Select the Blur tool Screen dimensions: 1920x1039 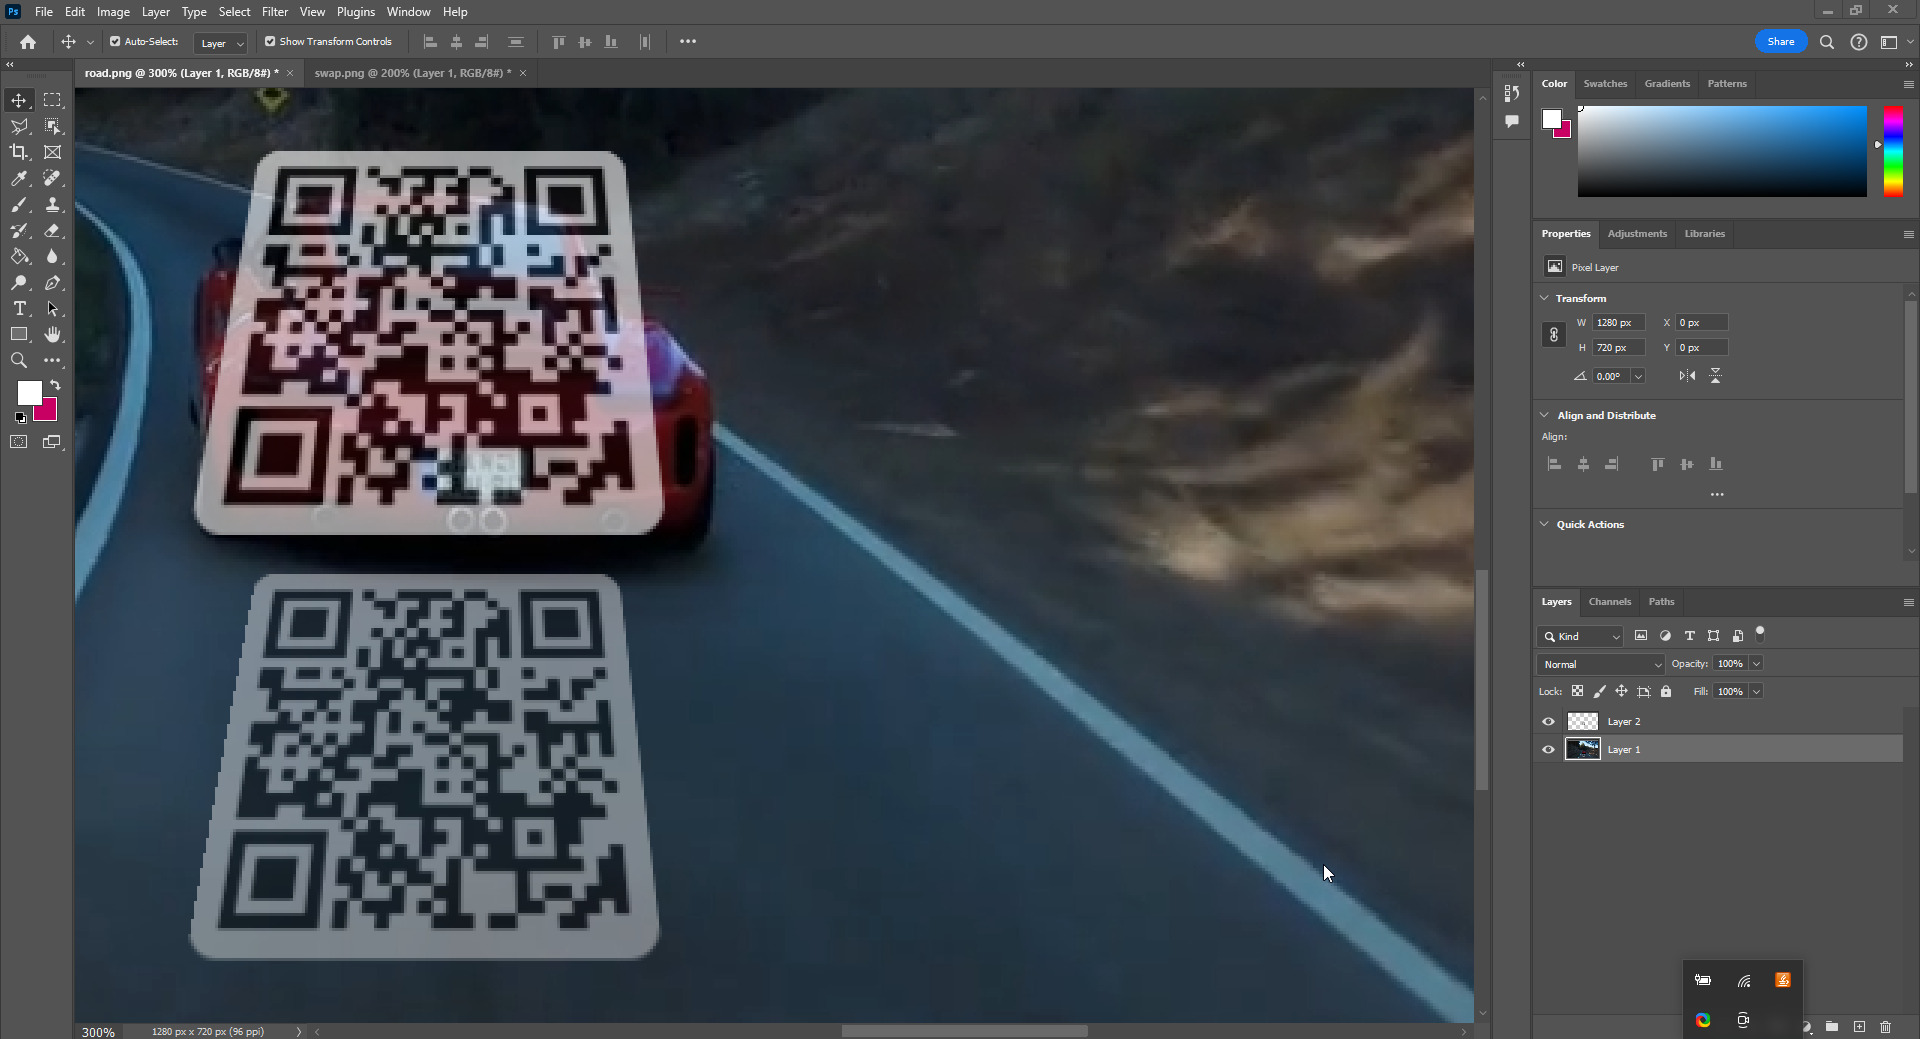(52, 256)
